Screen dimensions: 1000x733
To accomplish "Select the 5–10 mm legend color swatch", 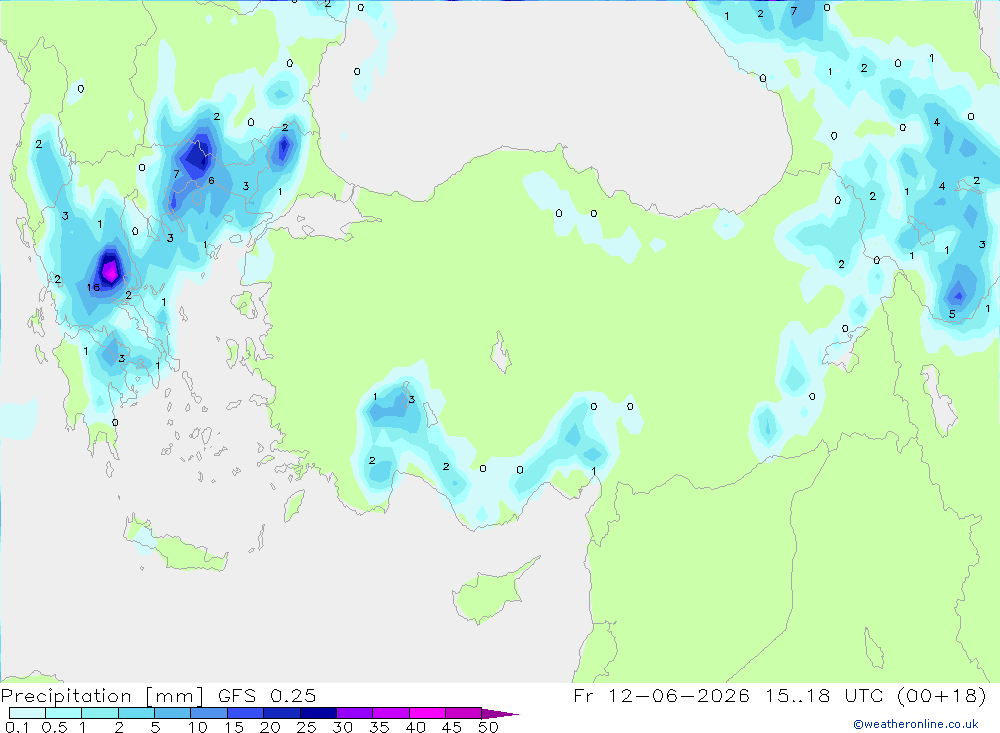I will (x=172, y=713).
